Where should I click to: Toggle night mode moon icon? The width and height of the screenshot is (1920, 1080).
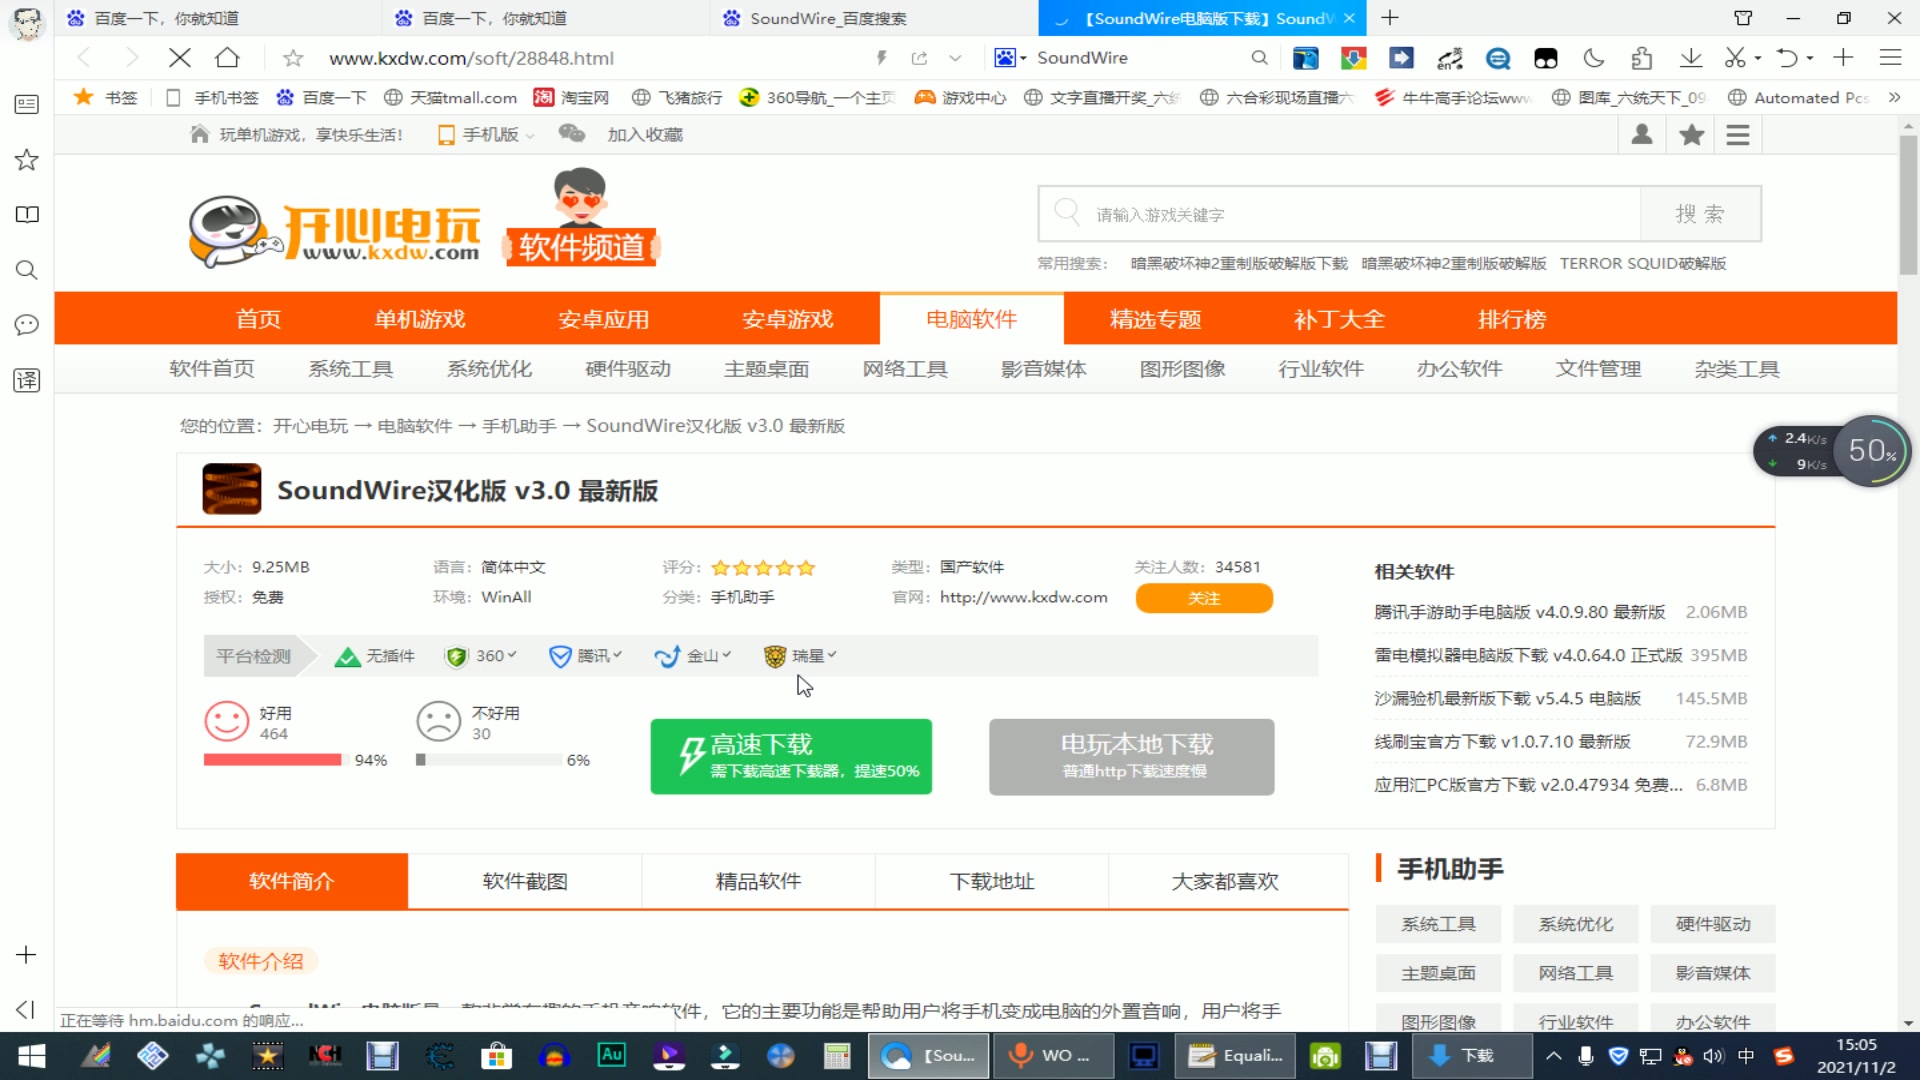[1594, 58]
